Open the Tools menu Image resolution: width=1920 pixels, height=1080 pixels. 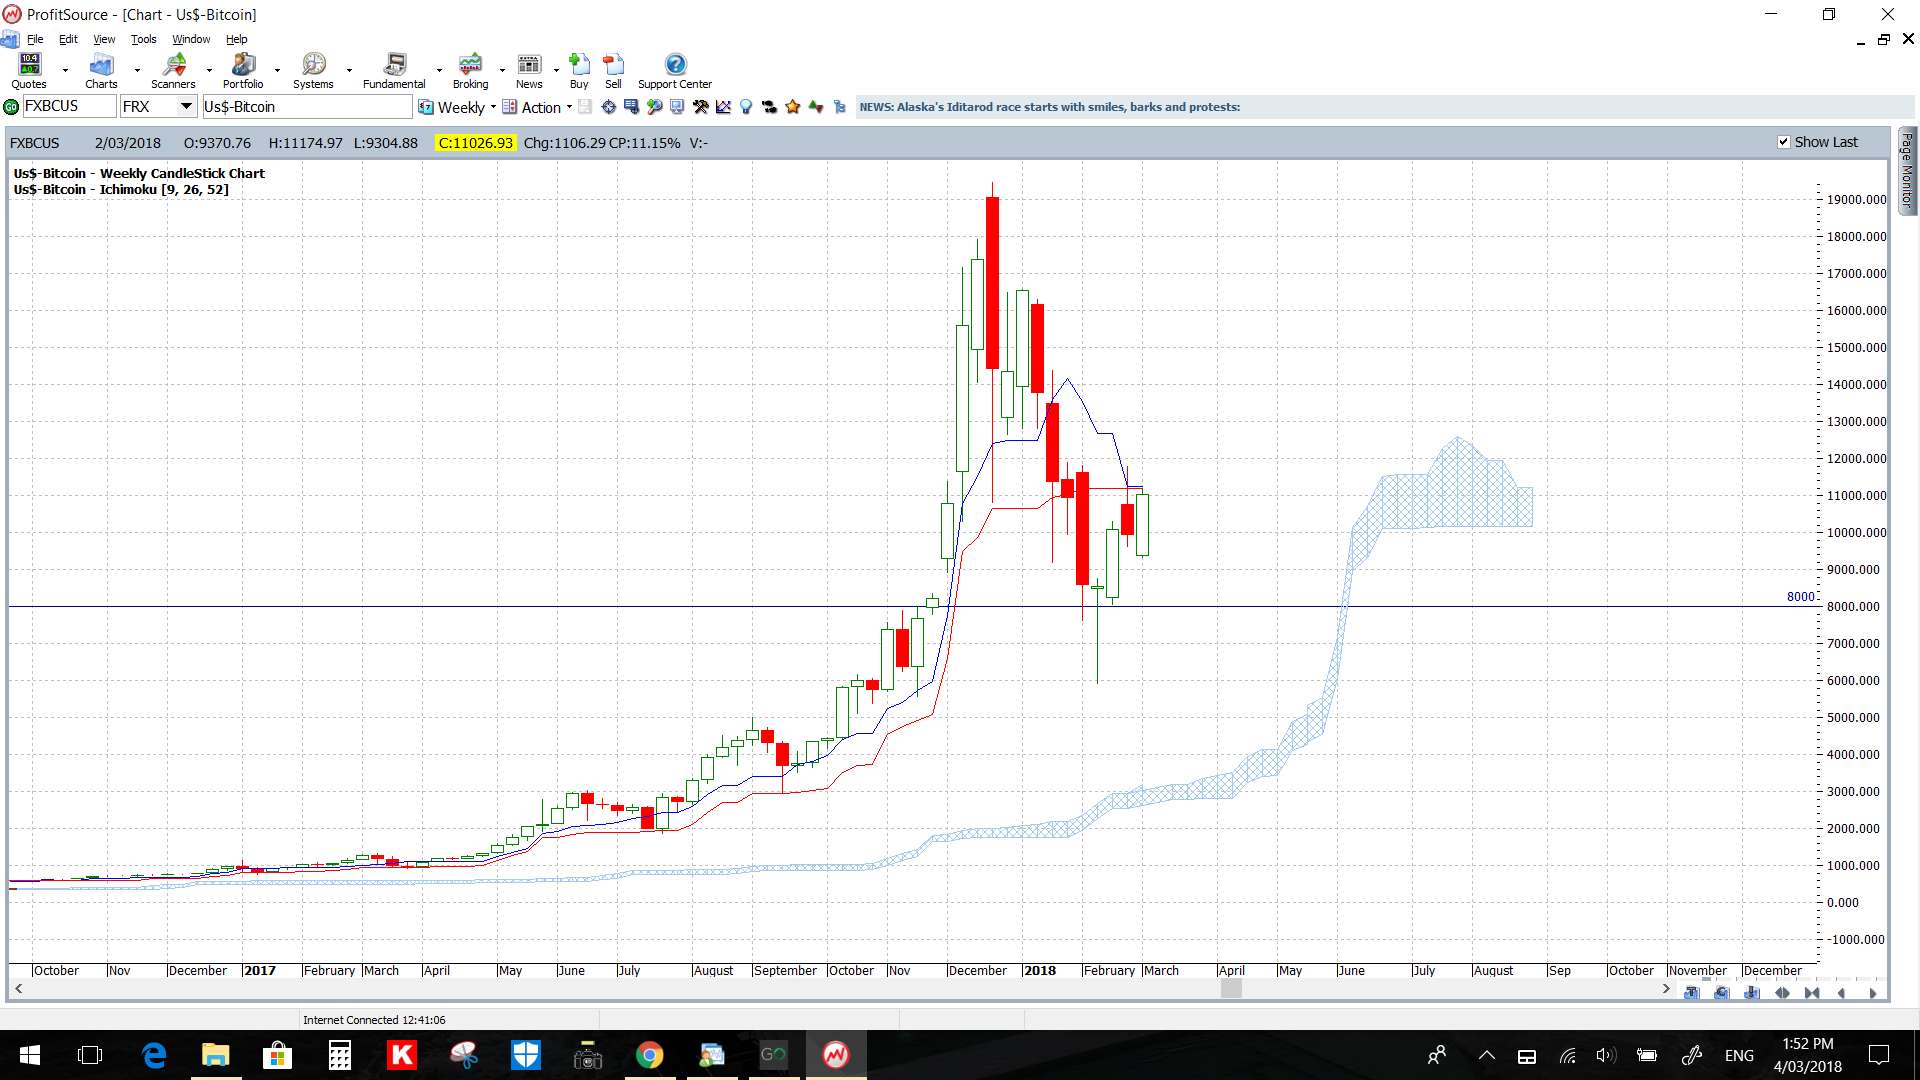(144, 39)
